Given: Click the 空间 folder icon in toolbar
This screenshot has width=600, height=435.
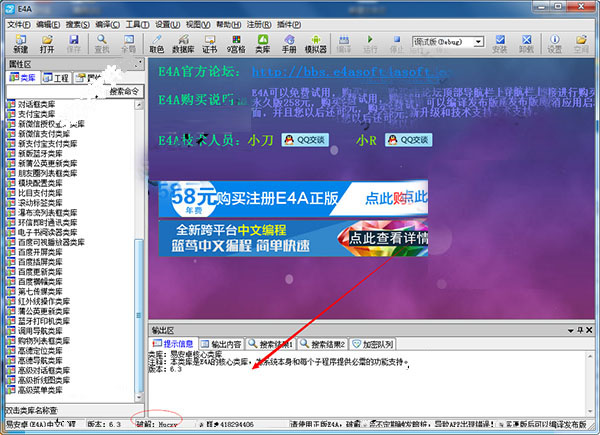Looking at the screenshot, I should click(581, 44).
